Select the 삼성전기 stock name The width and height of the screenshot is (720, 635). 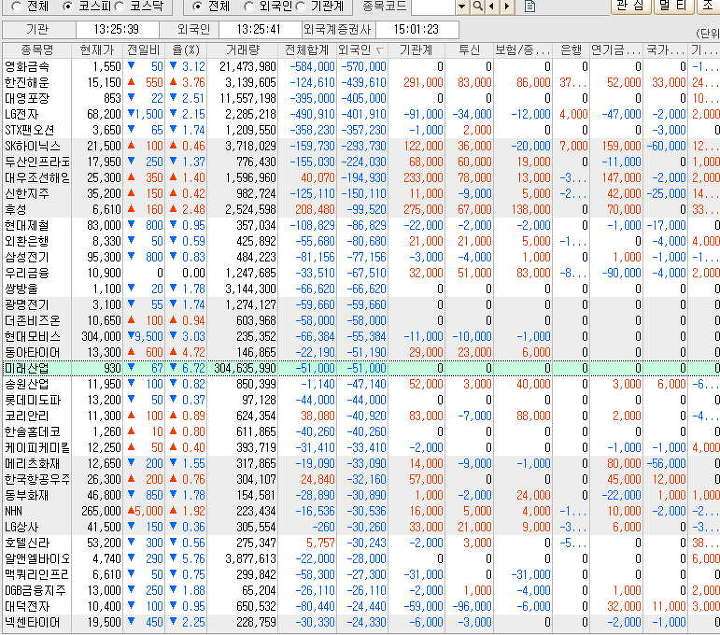(27, 257)
